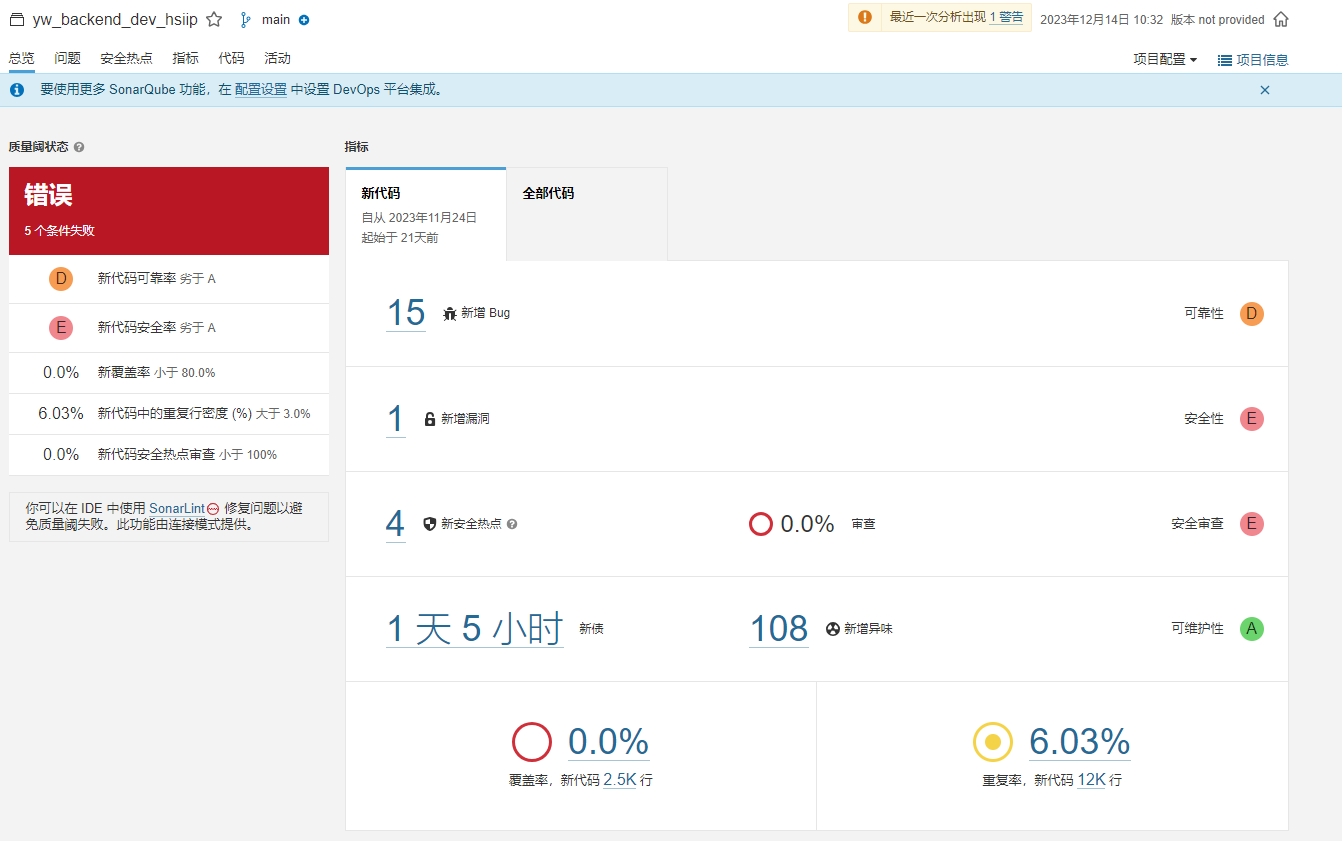Click the E rating badge for 安全审查
Image resolution: width=1342 pixels, height=841 pixels.
(x=1251, y=524)
